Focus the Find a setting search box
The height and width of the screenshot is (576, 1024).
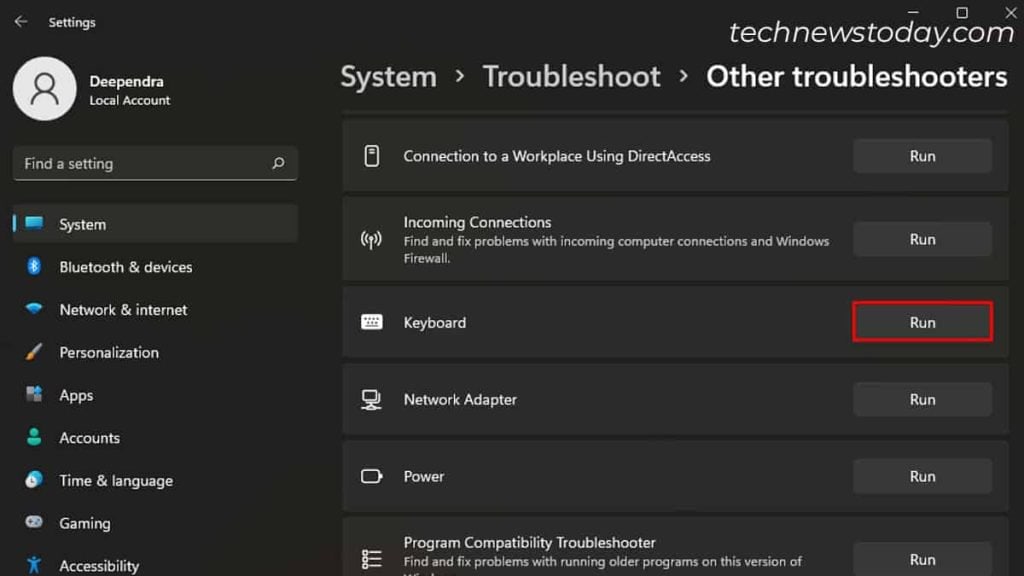(x=140, y=164)
